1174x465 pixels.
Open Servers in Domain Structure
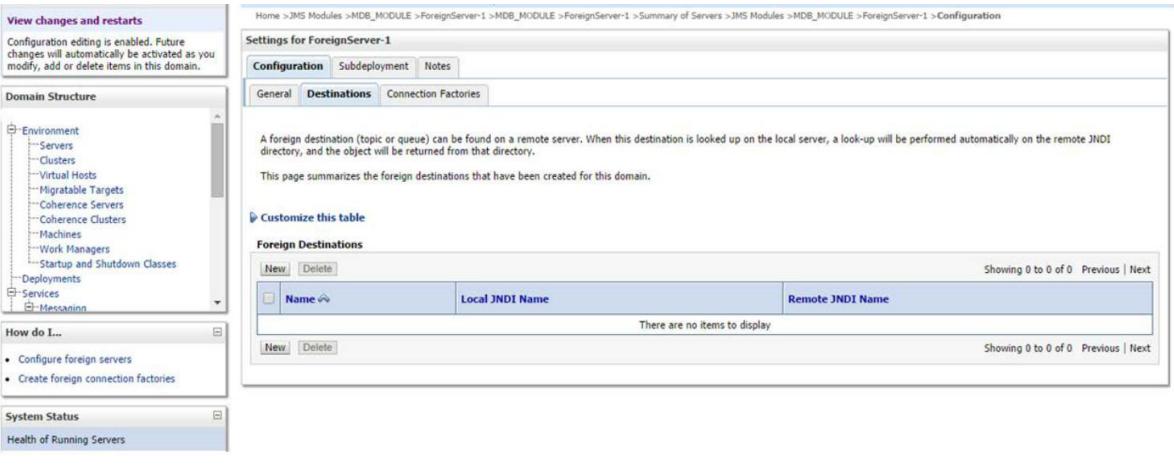[x=56, y=145]
